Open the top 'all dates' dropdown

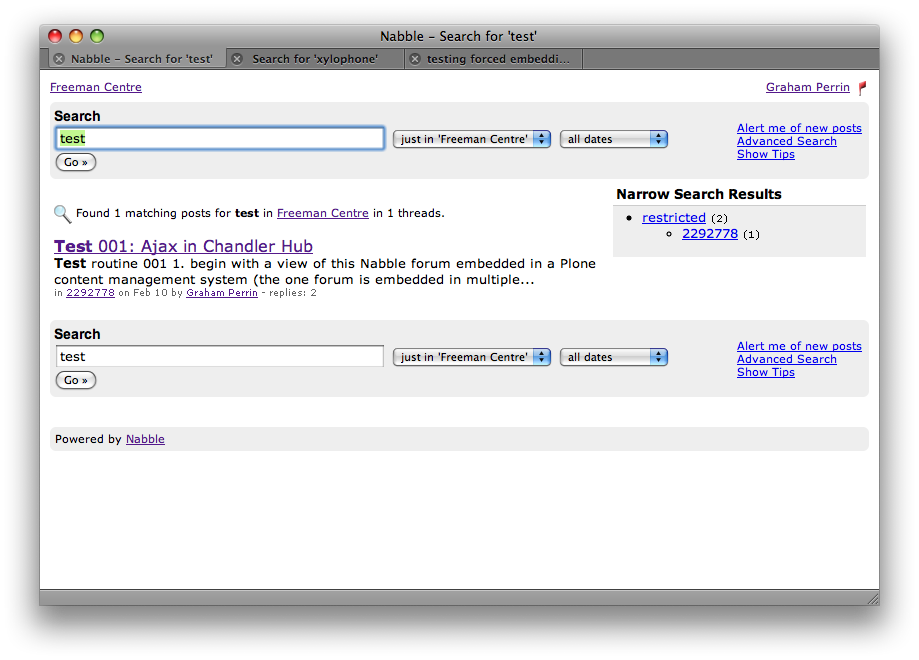pyautogui.click(x=613, y=139)
